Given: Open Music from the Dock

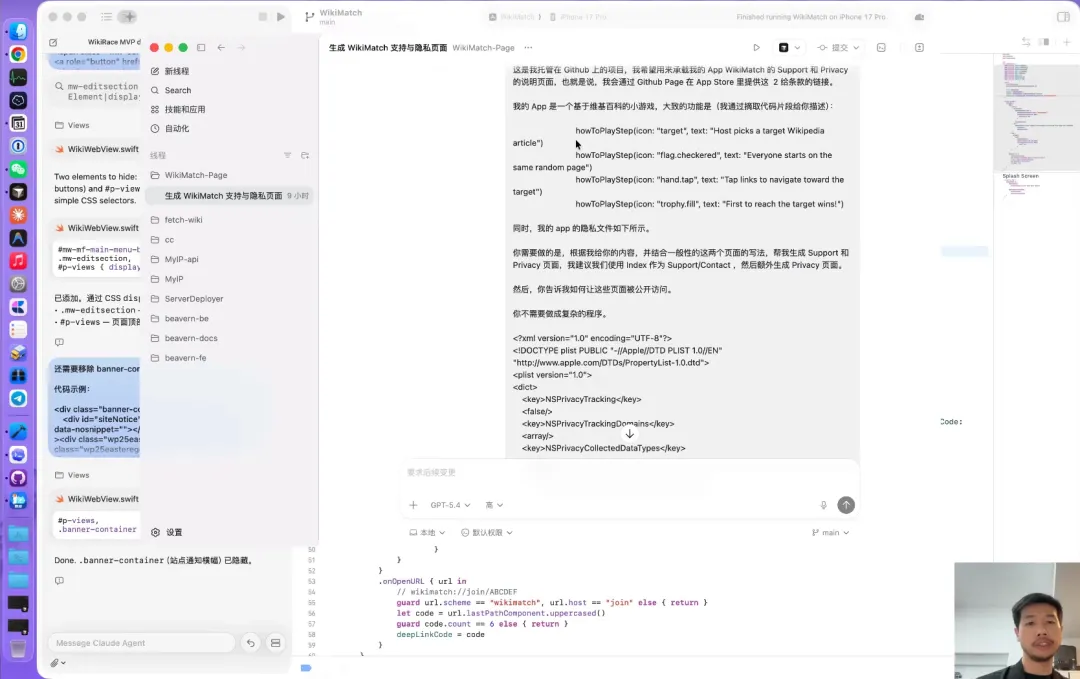Looking at the screenshot, I should (x=19, y=261).
